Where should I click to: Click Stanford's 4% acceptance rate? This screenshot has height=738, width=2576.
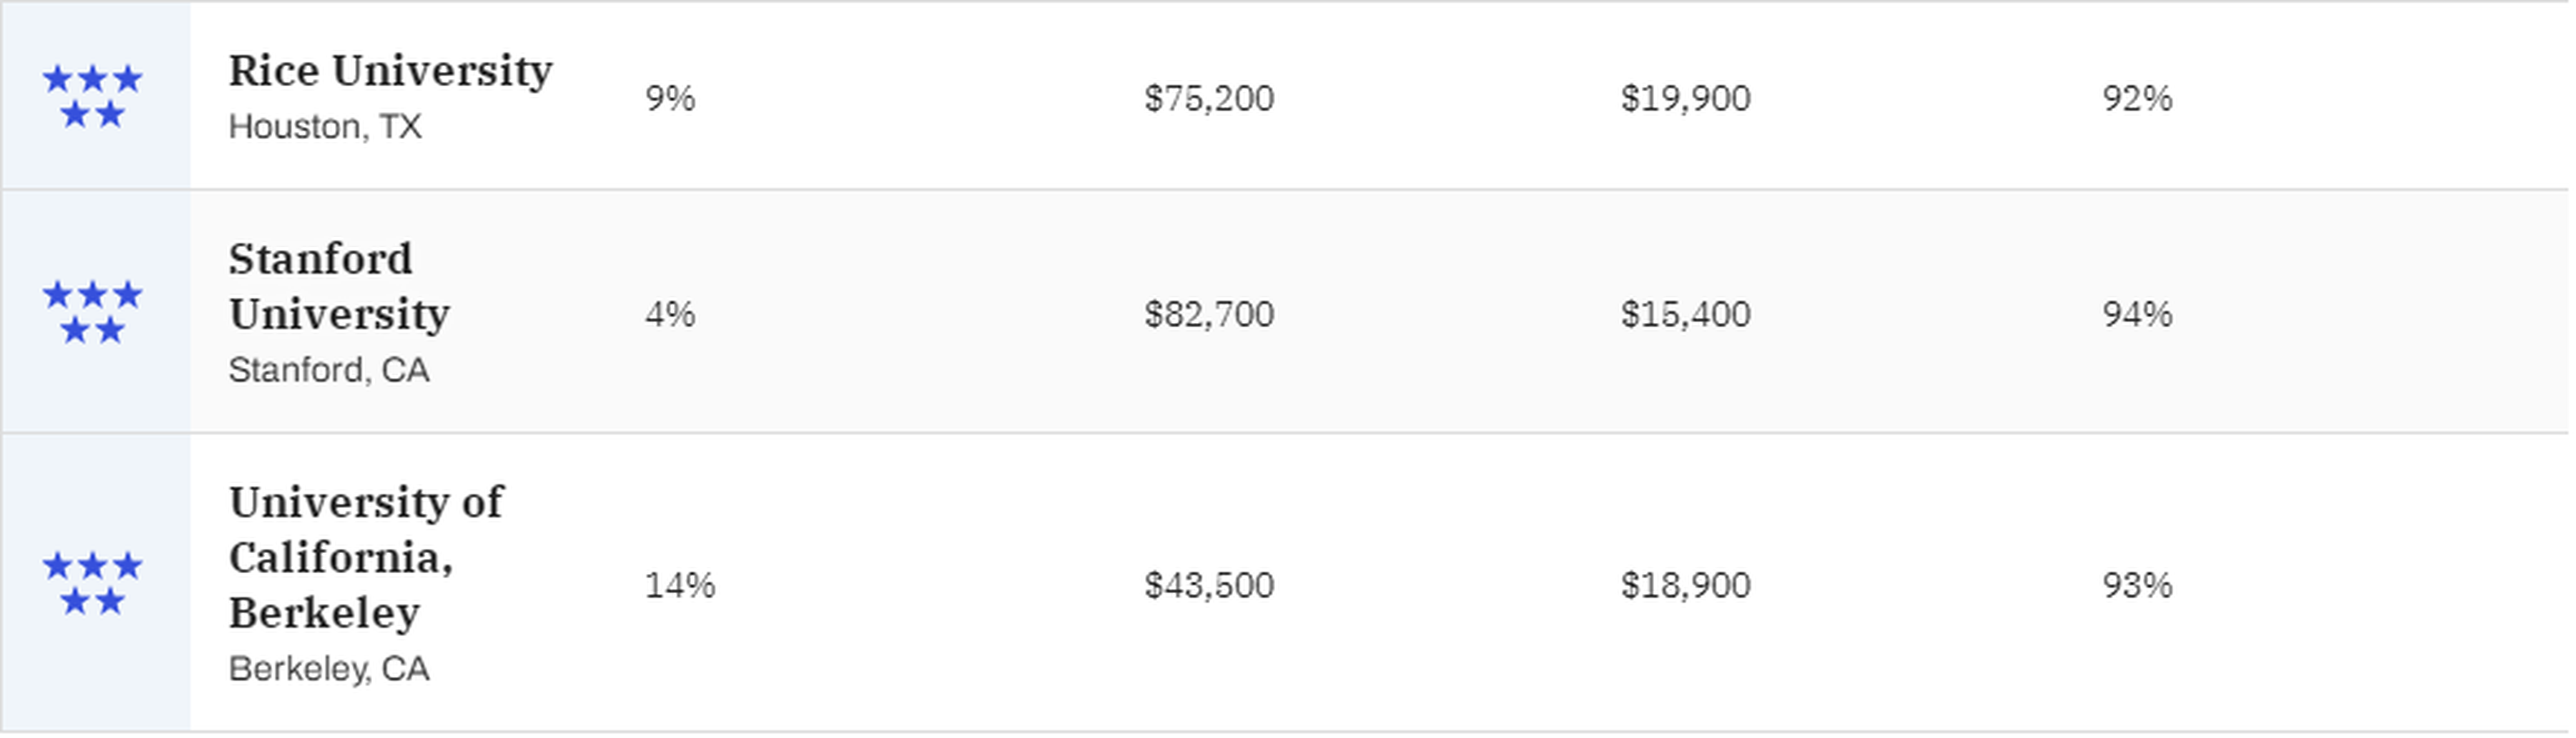point(671,314)
